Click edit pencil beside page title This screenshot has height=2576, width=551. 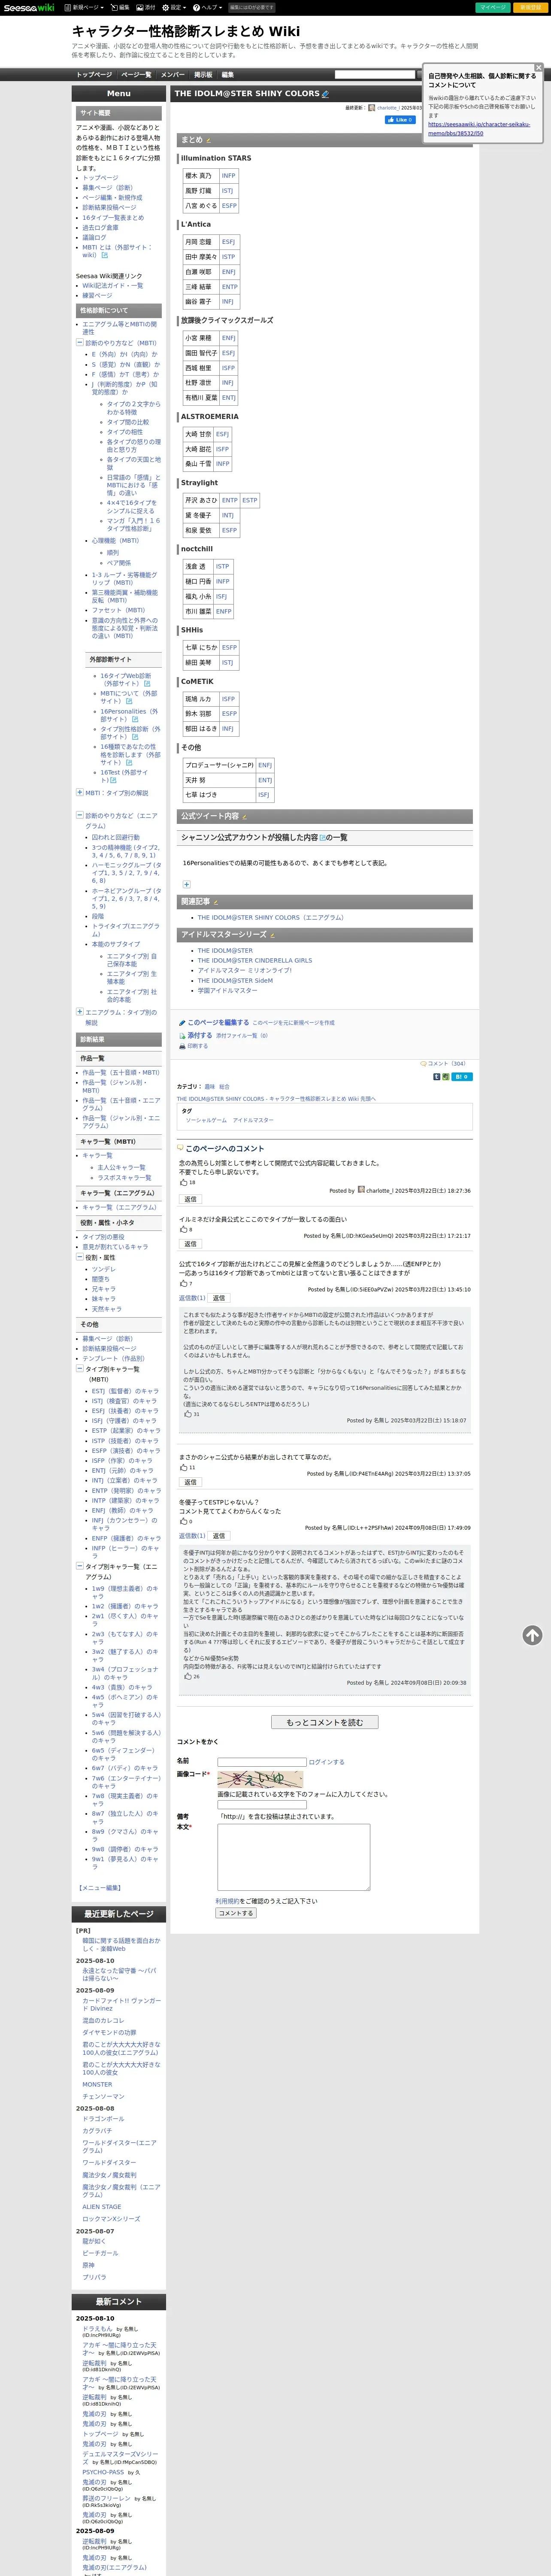pyautogui.click(x=325, y=94)
